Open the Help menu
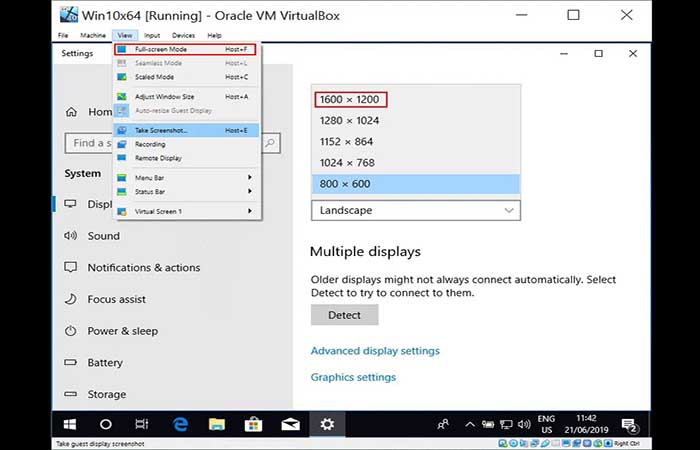 coord(214,35)
